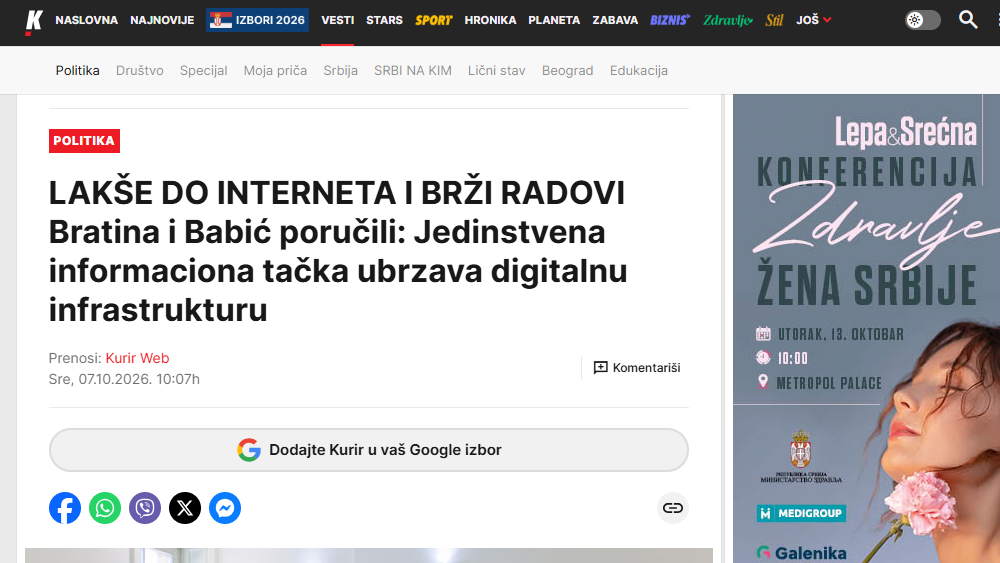The image size is (1000, 563).
Task: Open the Edukacija subcategory
Action: pos(638,70)
